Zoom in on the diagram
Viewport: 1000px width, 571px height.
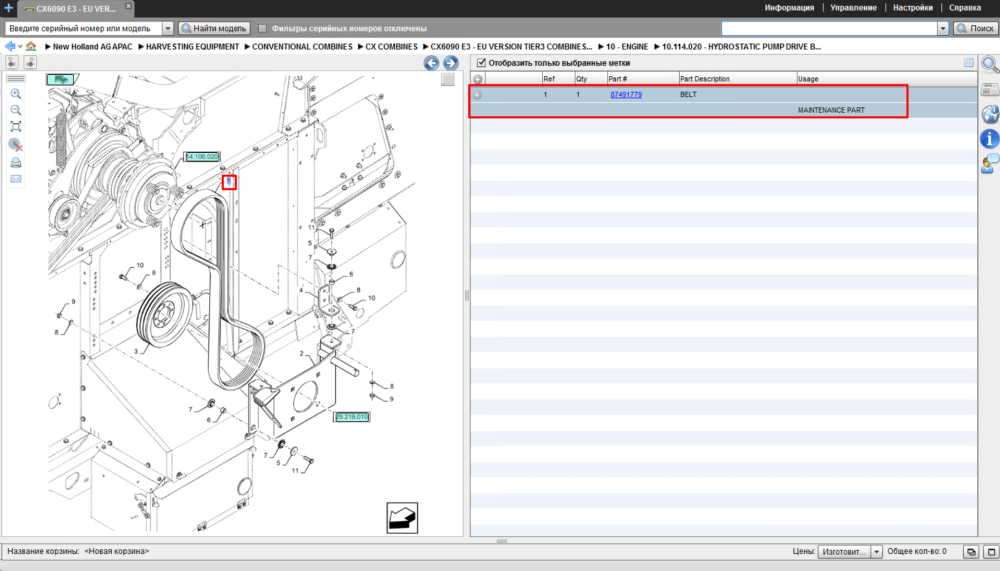point(15,94)
